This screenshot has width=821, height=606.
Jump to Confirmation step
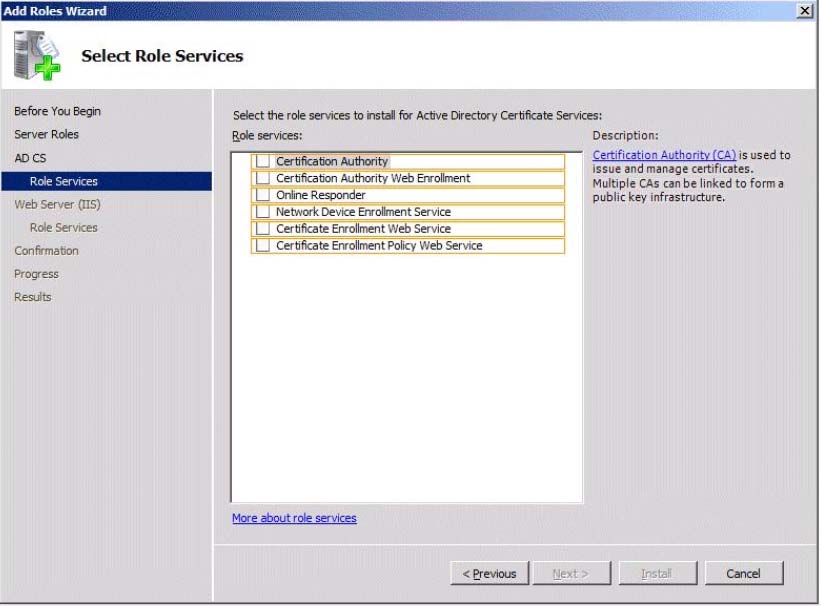[x=47, y=250]
